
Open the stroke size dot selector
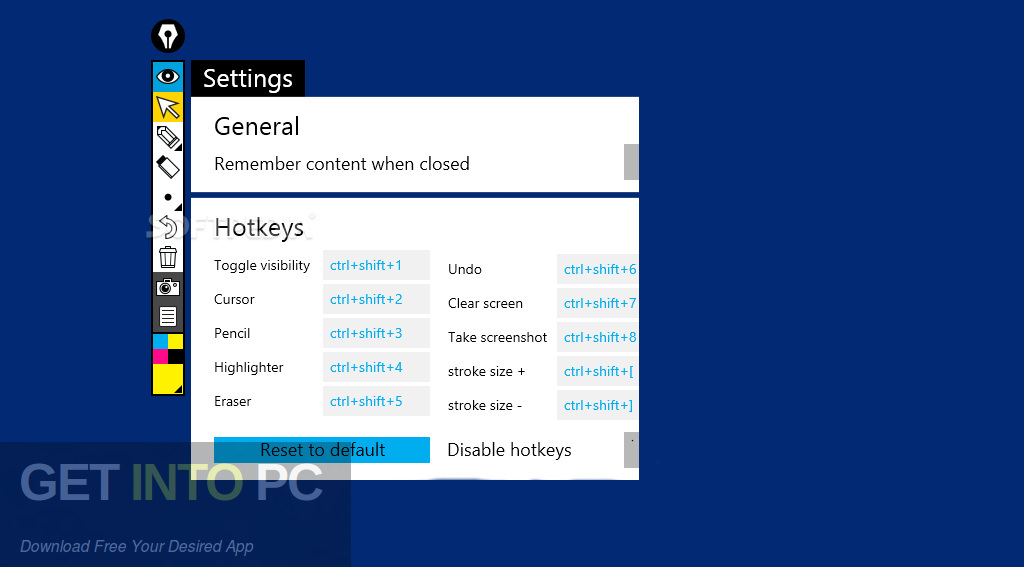coord(168,197)
